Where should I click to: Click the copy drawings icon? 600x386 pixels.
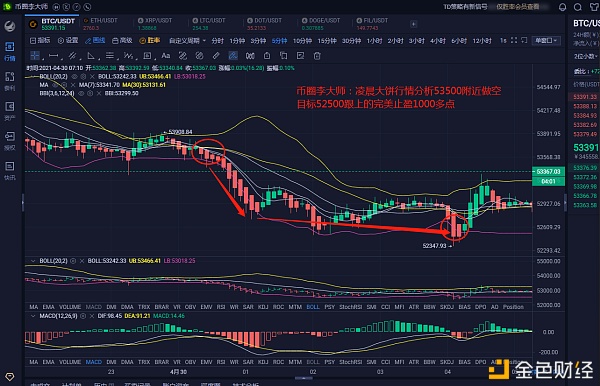coord(284,56)
